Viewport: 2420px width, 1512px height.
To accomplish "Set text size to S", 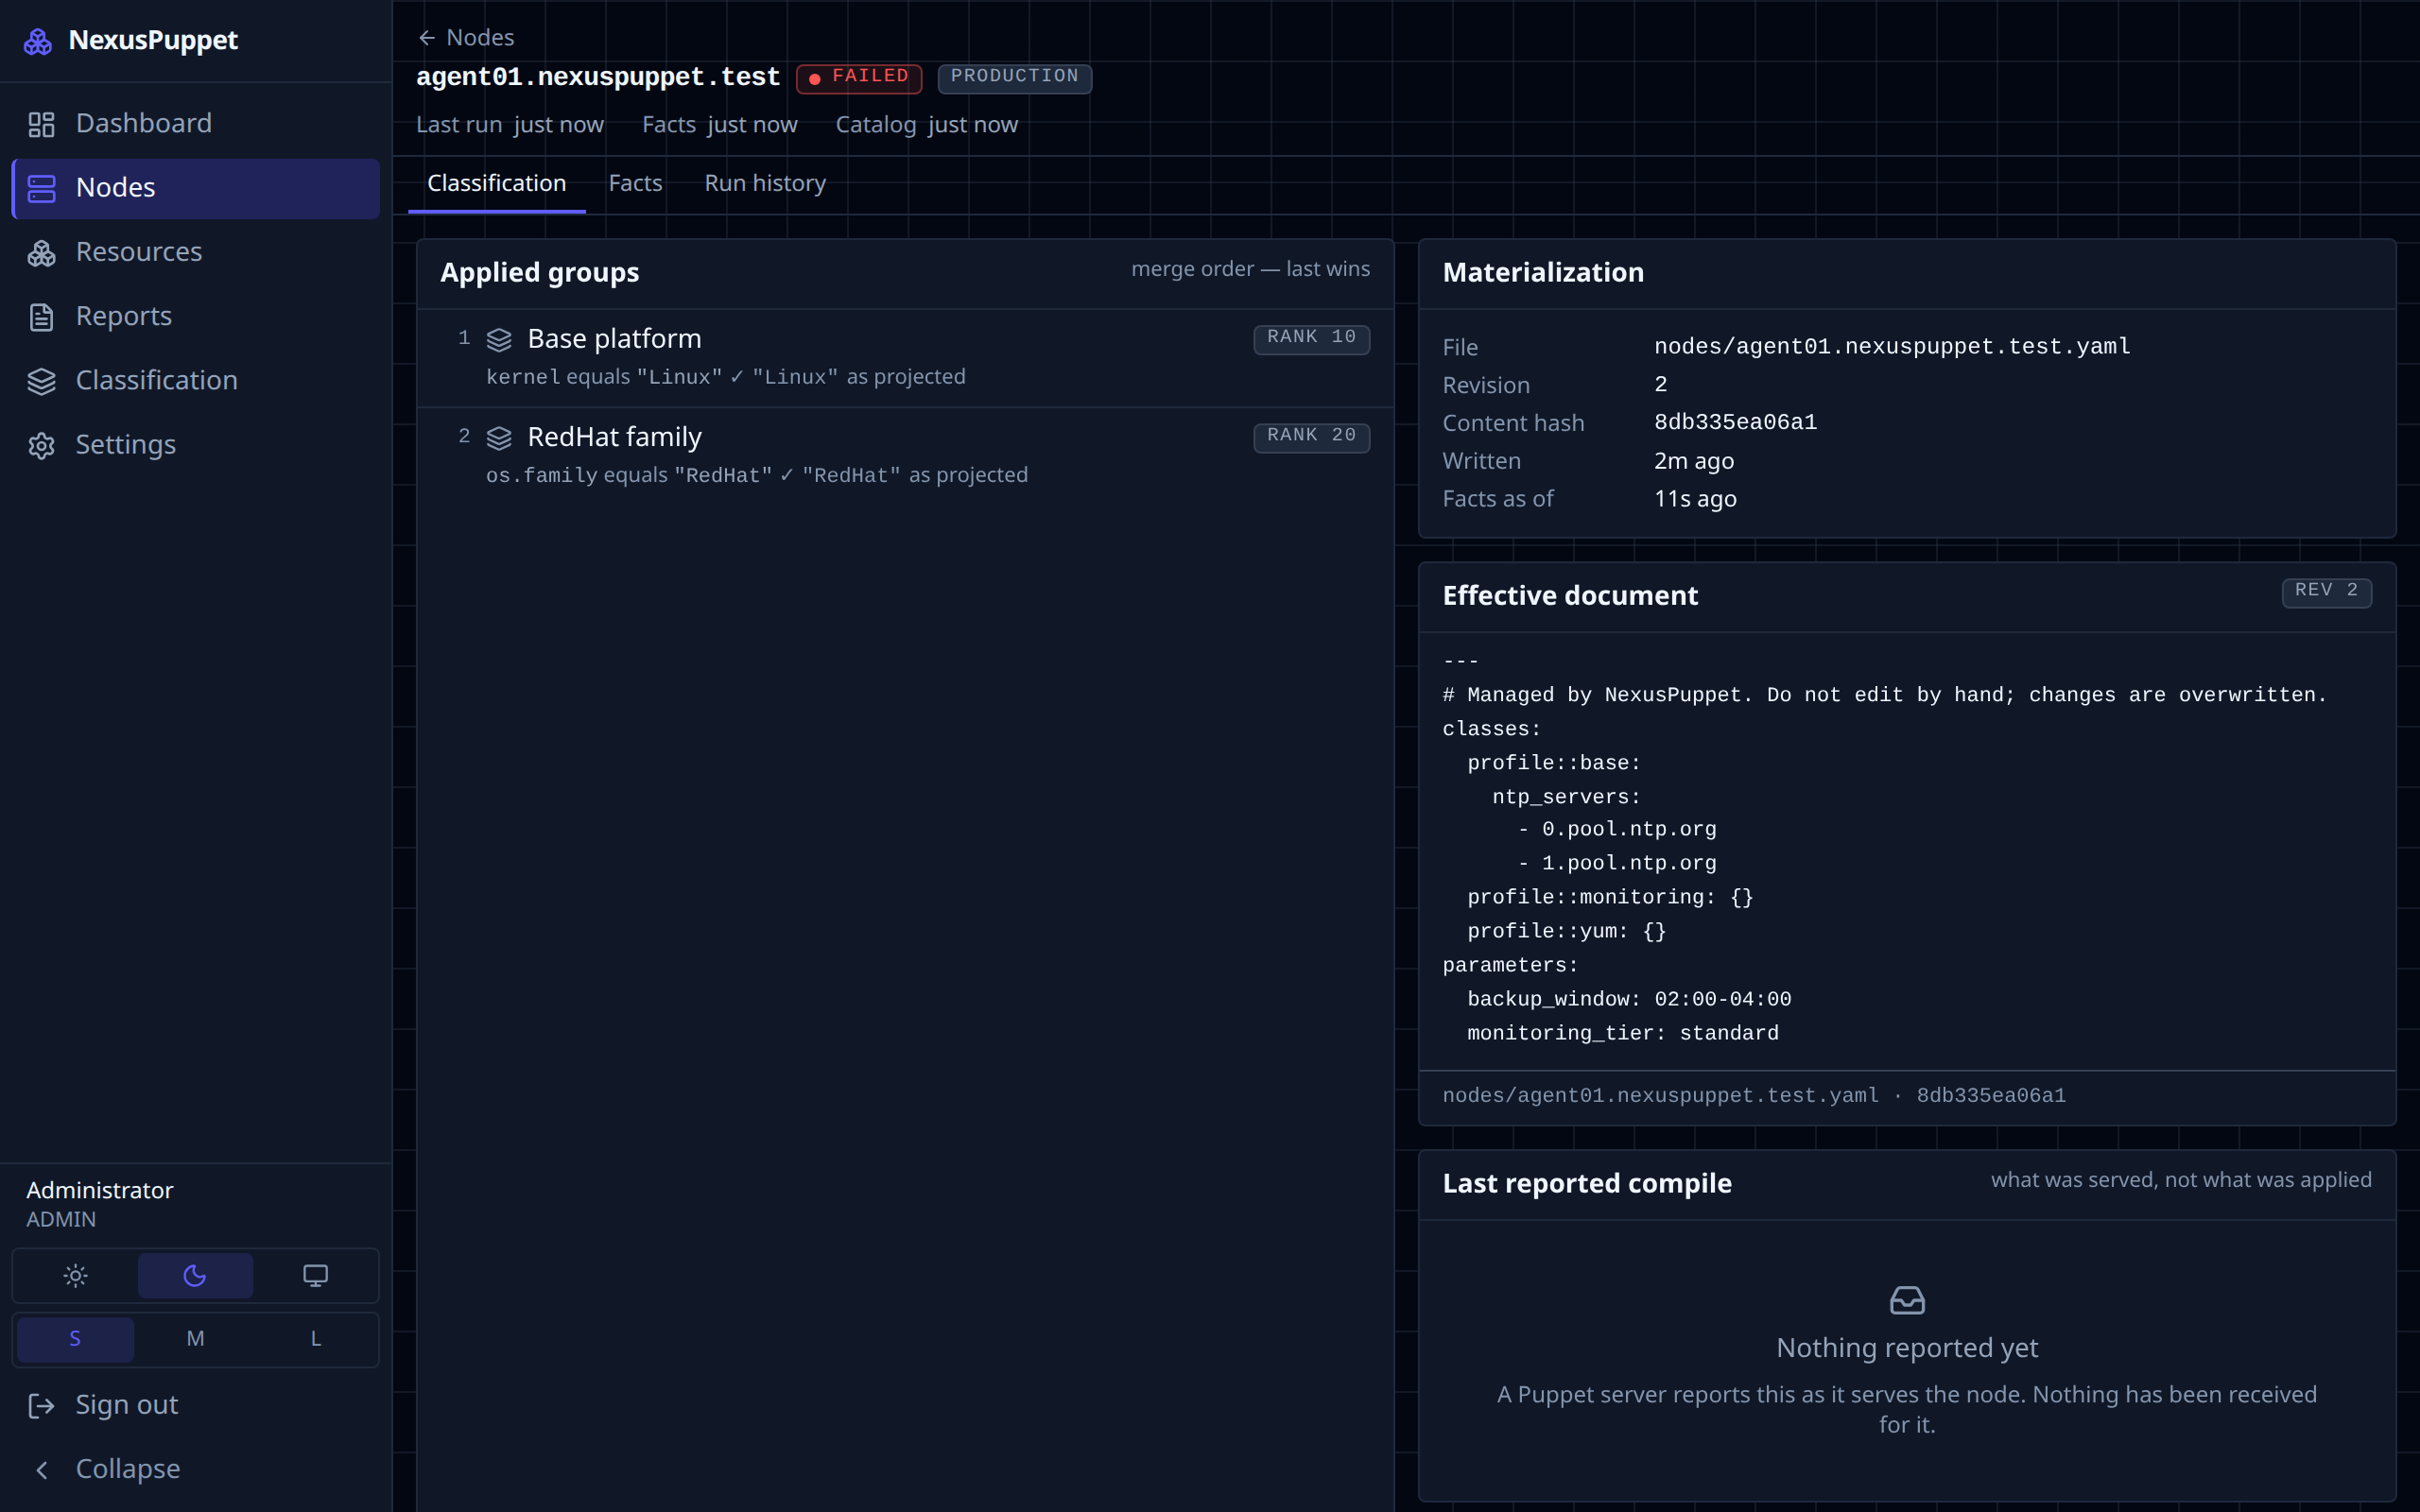I will tap(75, 1339).
